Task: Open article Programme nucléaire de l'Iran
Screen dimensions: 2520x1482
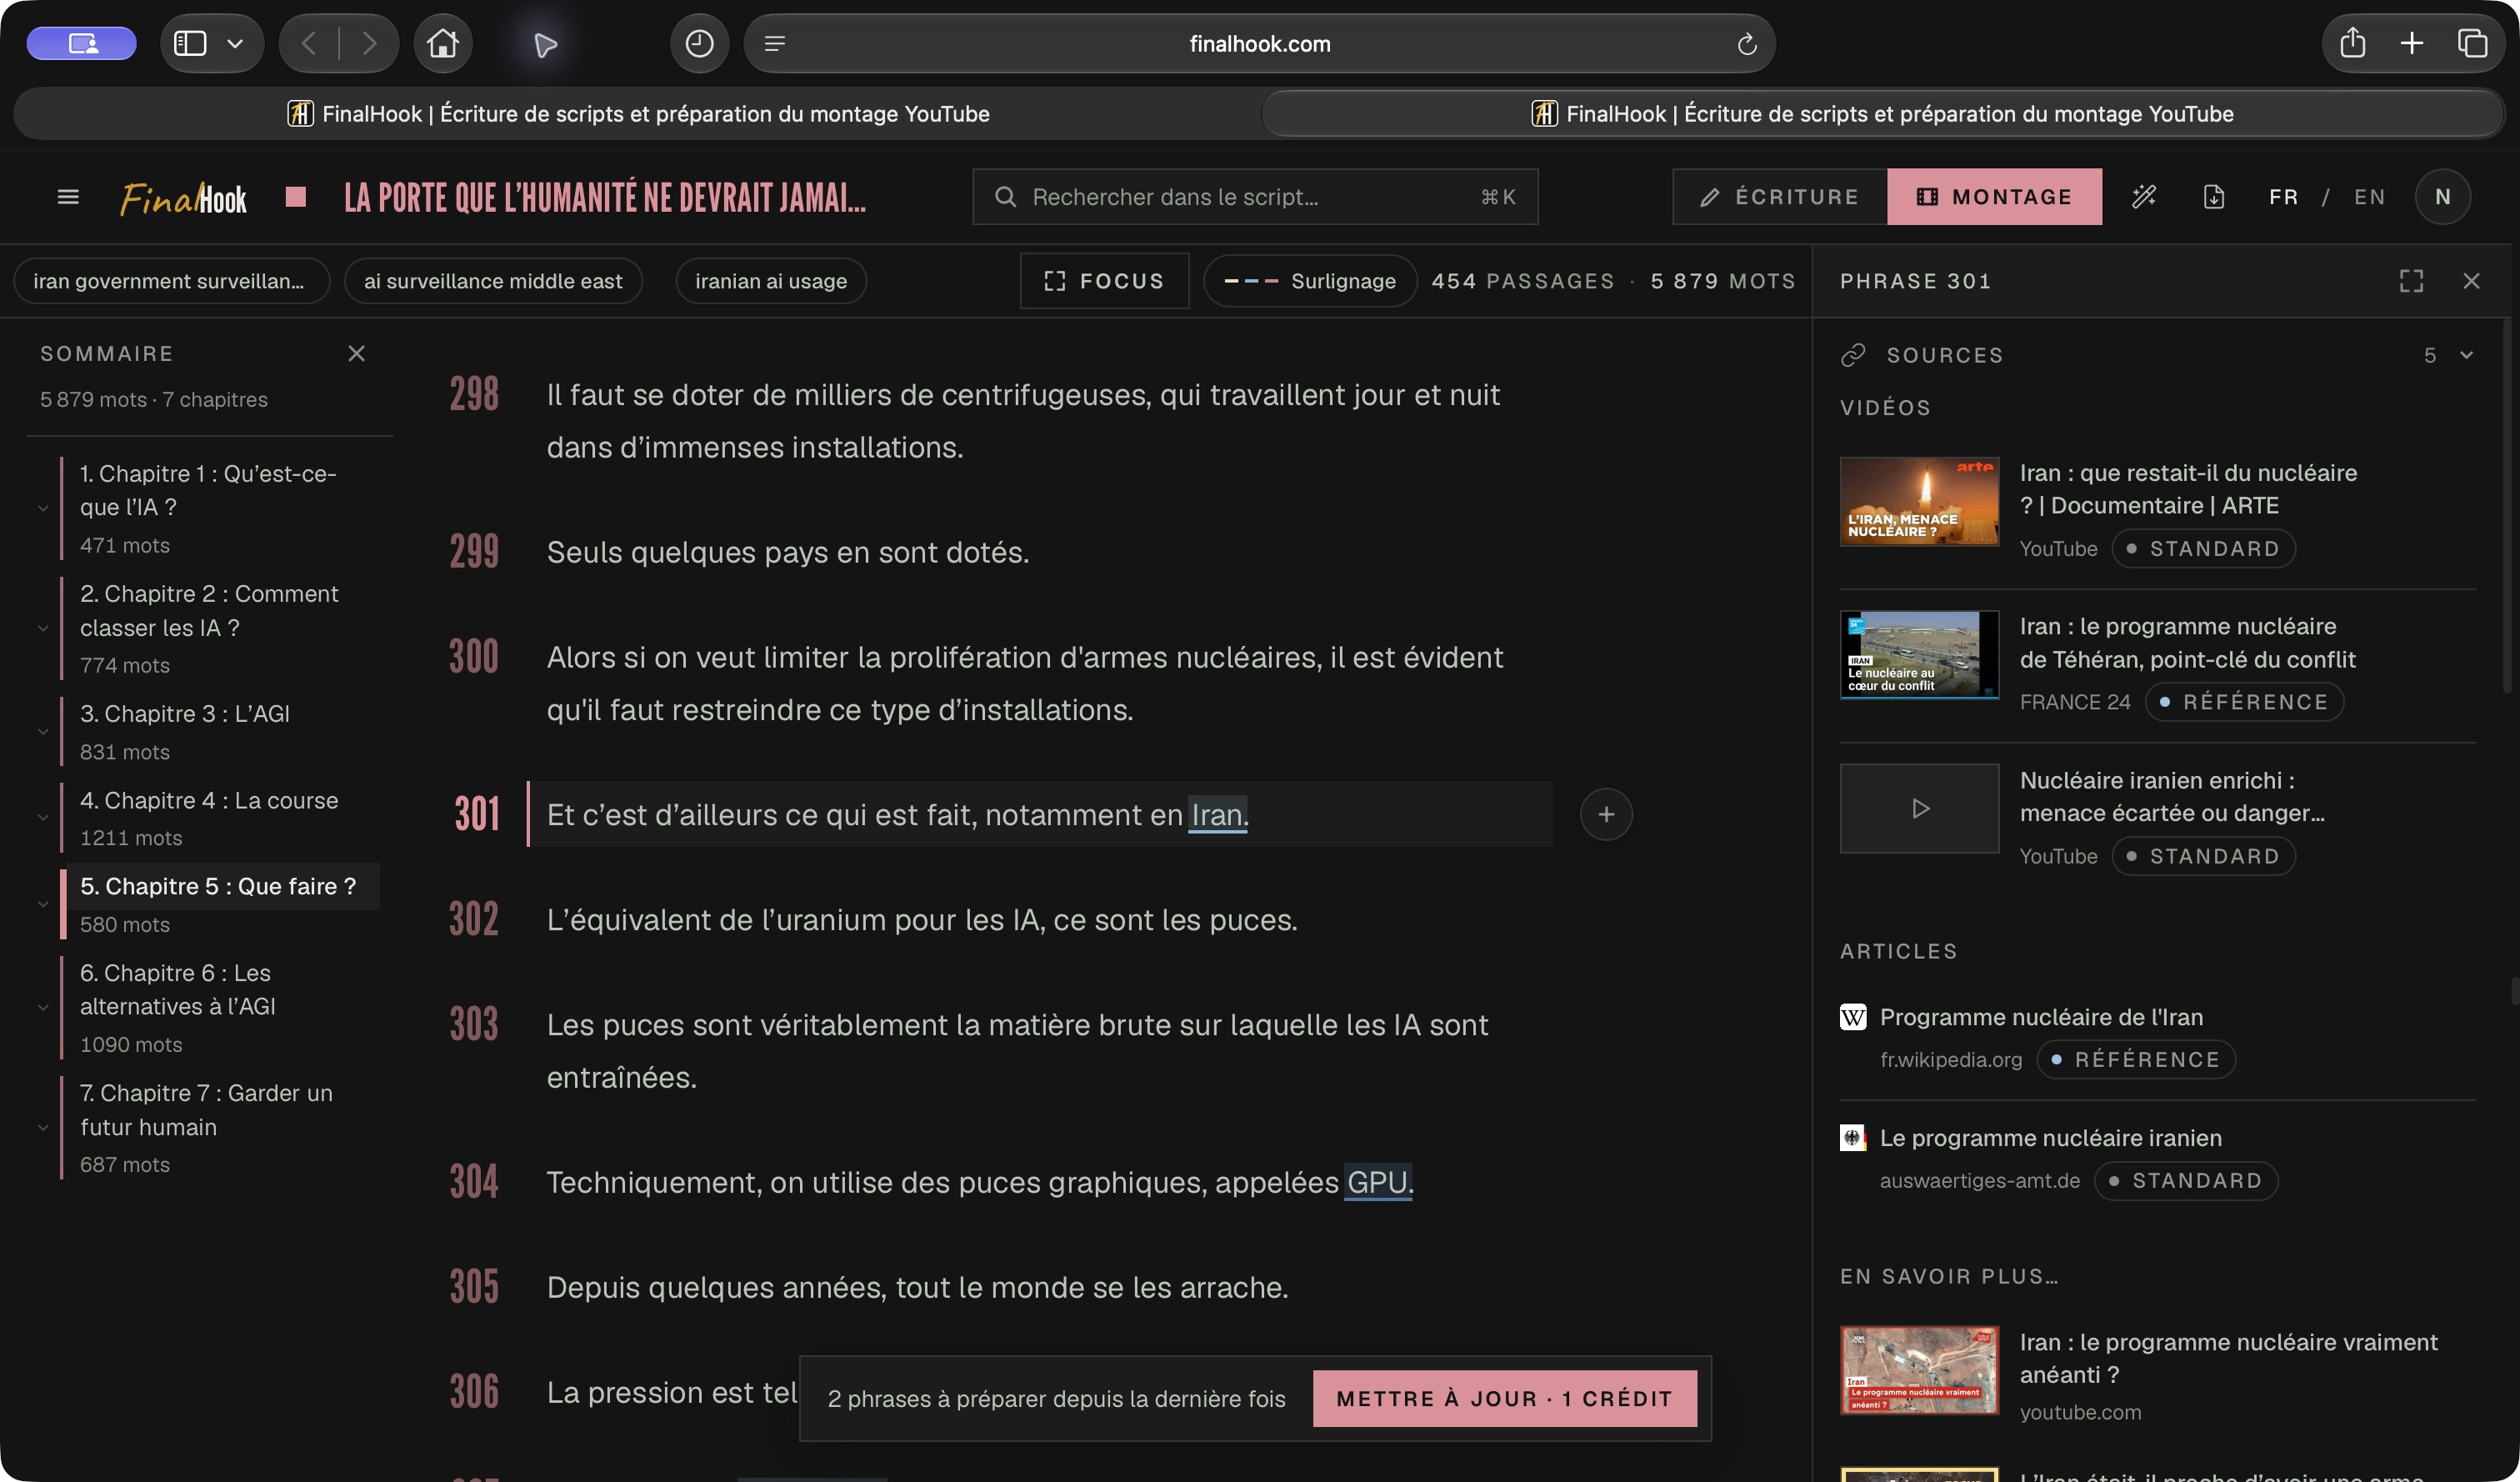Action: 2041,1017
